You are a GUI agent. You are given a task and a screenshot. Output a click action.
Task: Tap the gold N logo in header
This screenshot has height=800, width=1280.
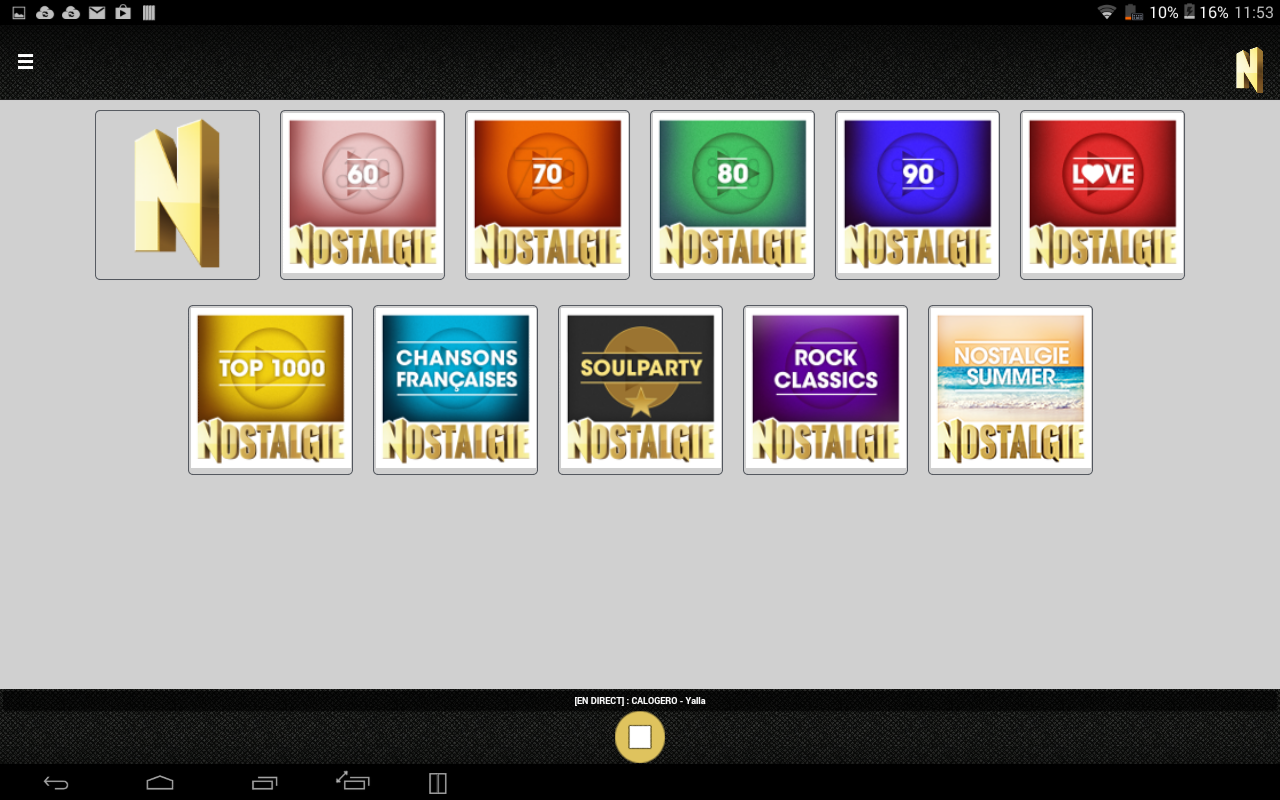pyautogui.click(x=1249, y=70)
